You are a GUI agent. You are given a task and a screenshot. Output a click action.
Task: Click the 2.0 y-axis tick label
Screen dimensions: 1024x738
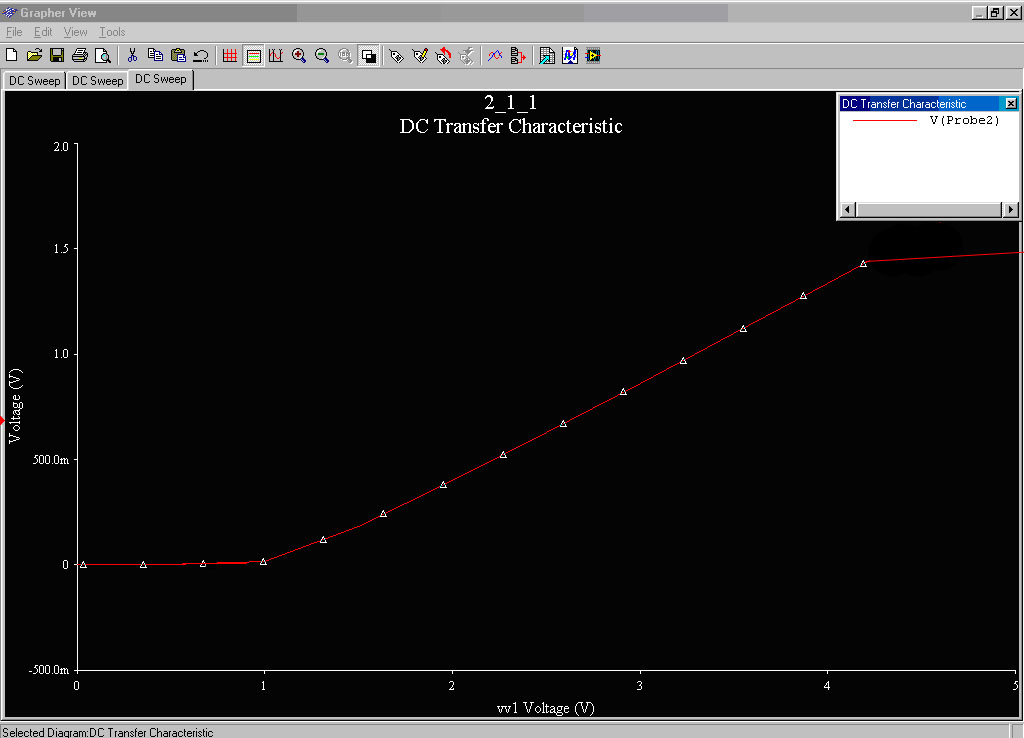(61, 146)
